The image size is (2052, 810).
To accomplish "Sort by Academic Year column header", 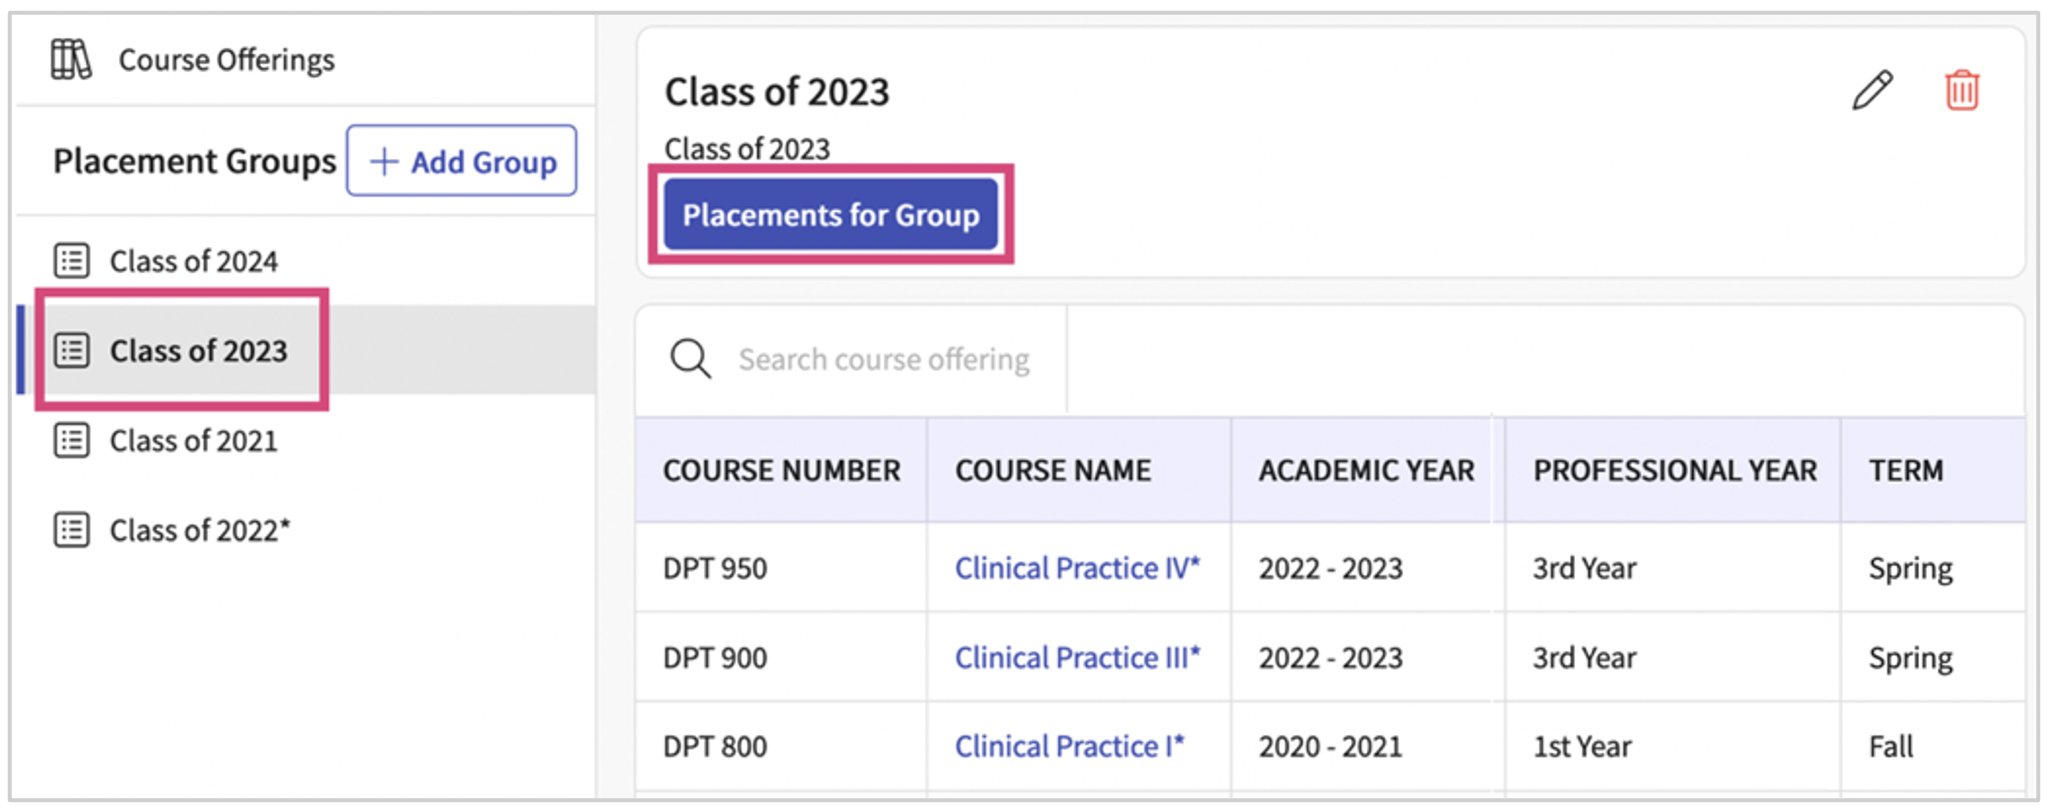I will click(x=1365, y=470).
